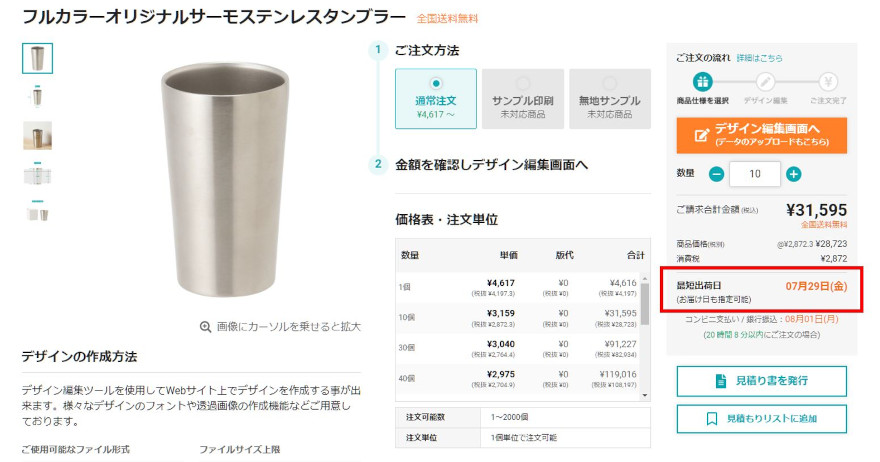Click the minus icon to decrease quantity

pyautogui.click(x=716, y=174)
